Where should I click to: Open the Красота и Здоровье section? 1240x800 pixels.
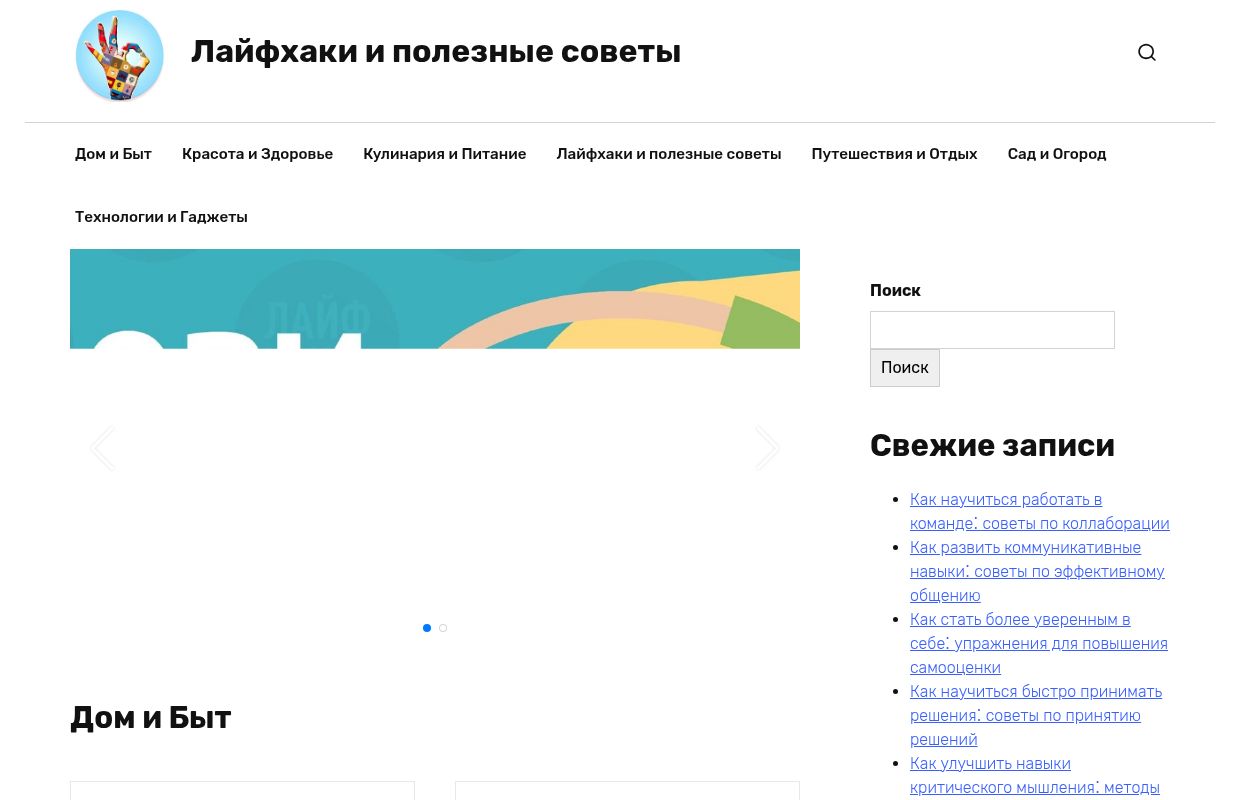[x=257, y=154]
